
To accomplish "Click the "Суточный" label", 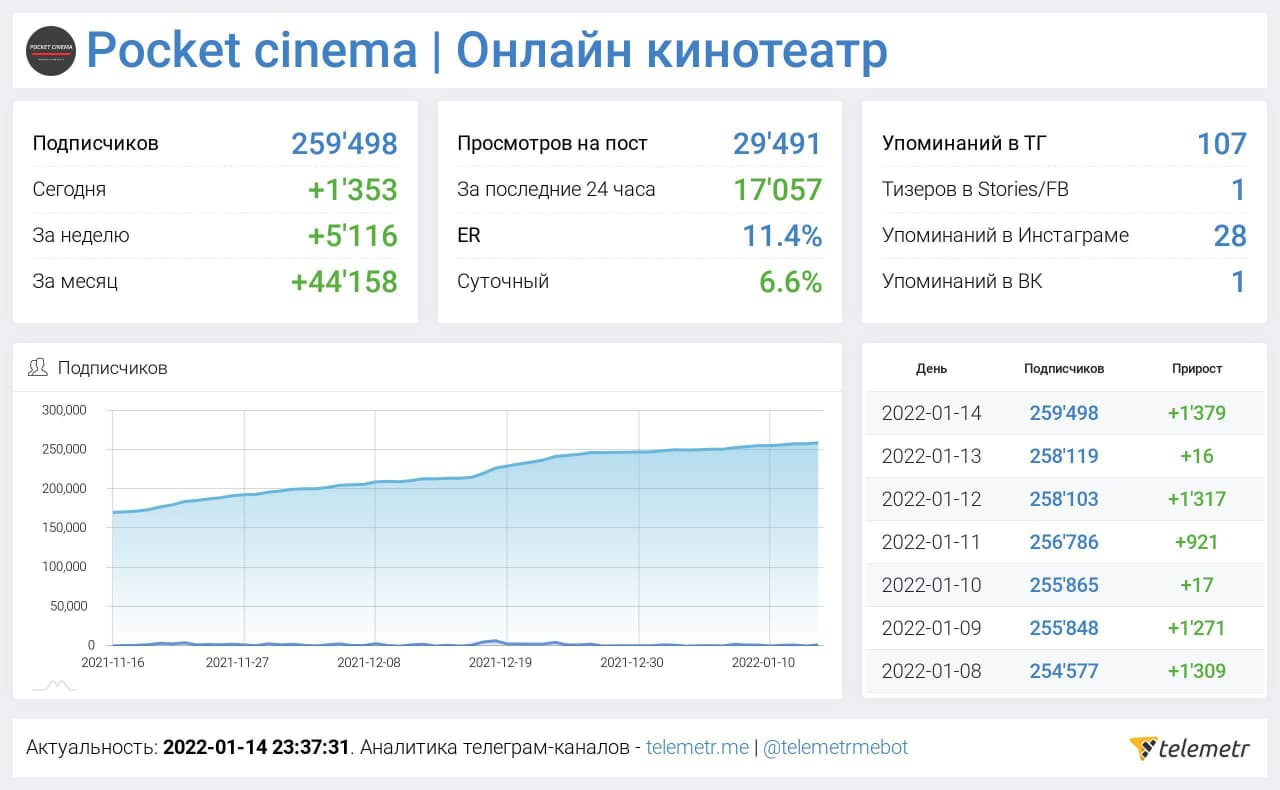I will tap(503, 281).
